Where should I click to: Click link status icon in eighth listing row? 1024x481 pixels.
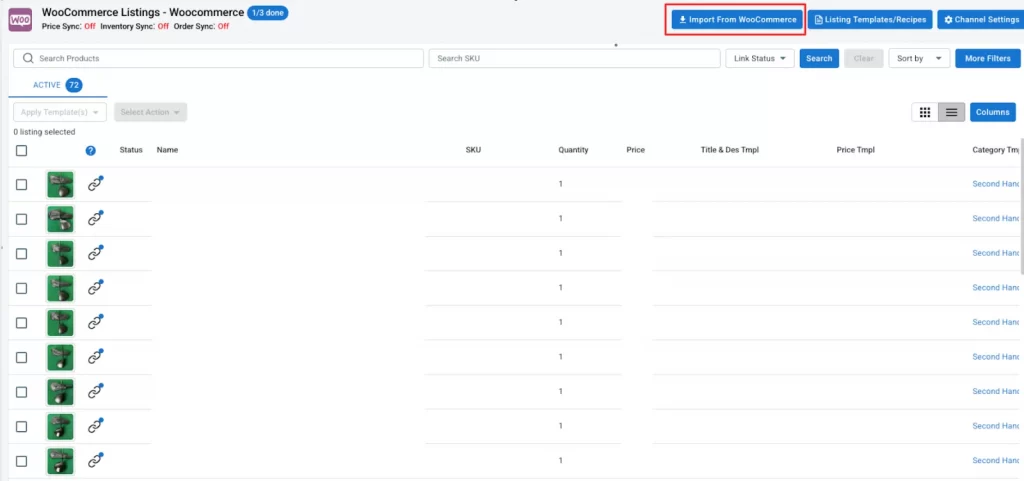tap(96, 426)
